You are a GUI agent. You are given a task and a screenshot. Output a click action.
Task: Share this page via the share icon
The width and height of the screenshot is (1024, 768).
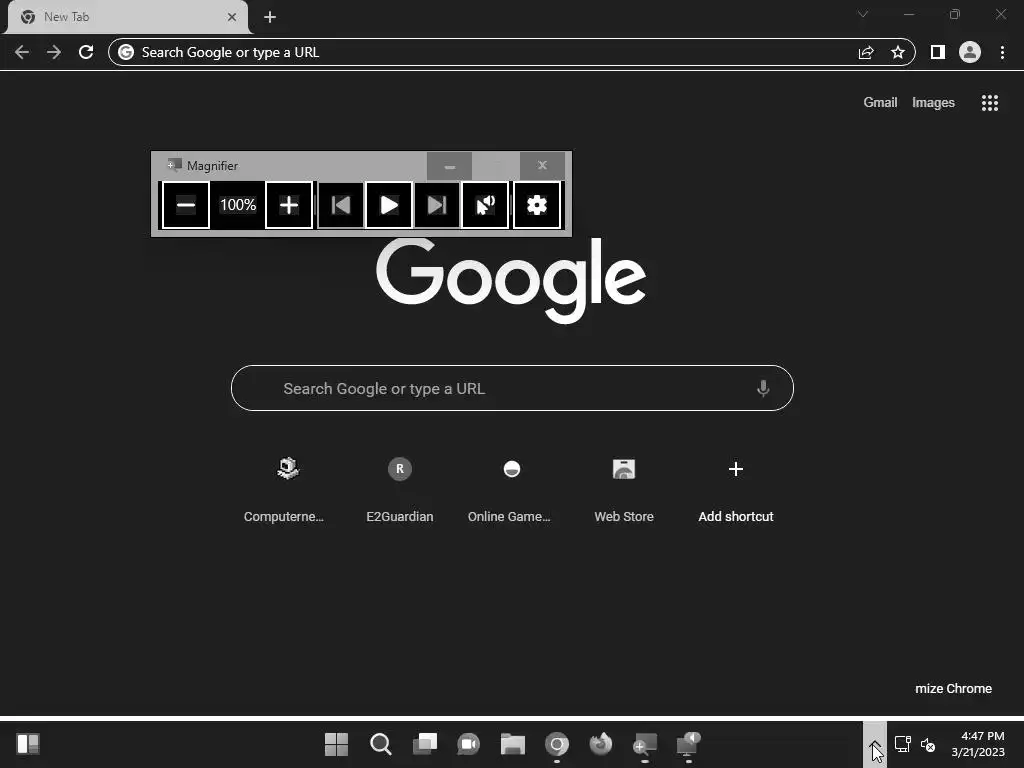click(x=866, y=52)
